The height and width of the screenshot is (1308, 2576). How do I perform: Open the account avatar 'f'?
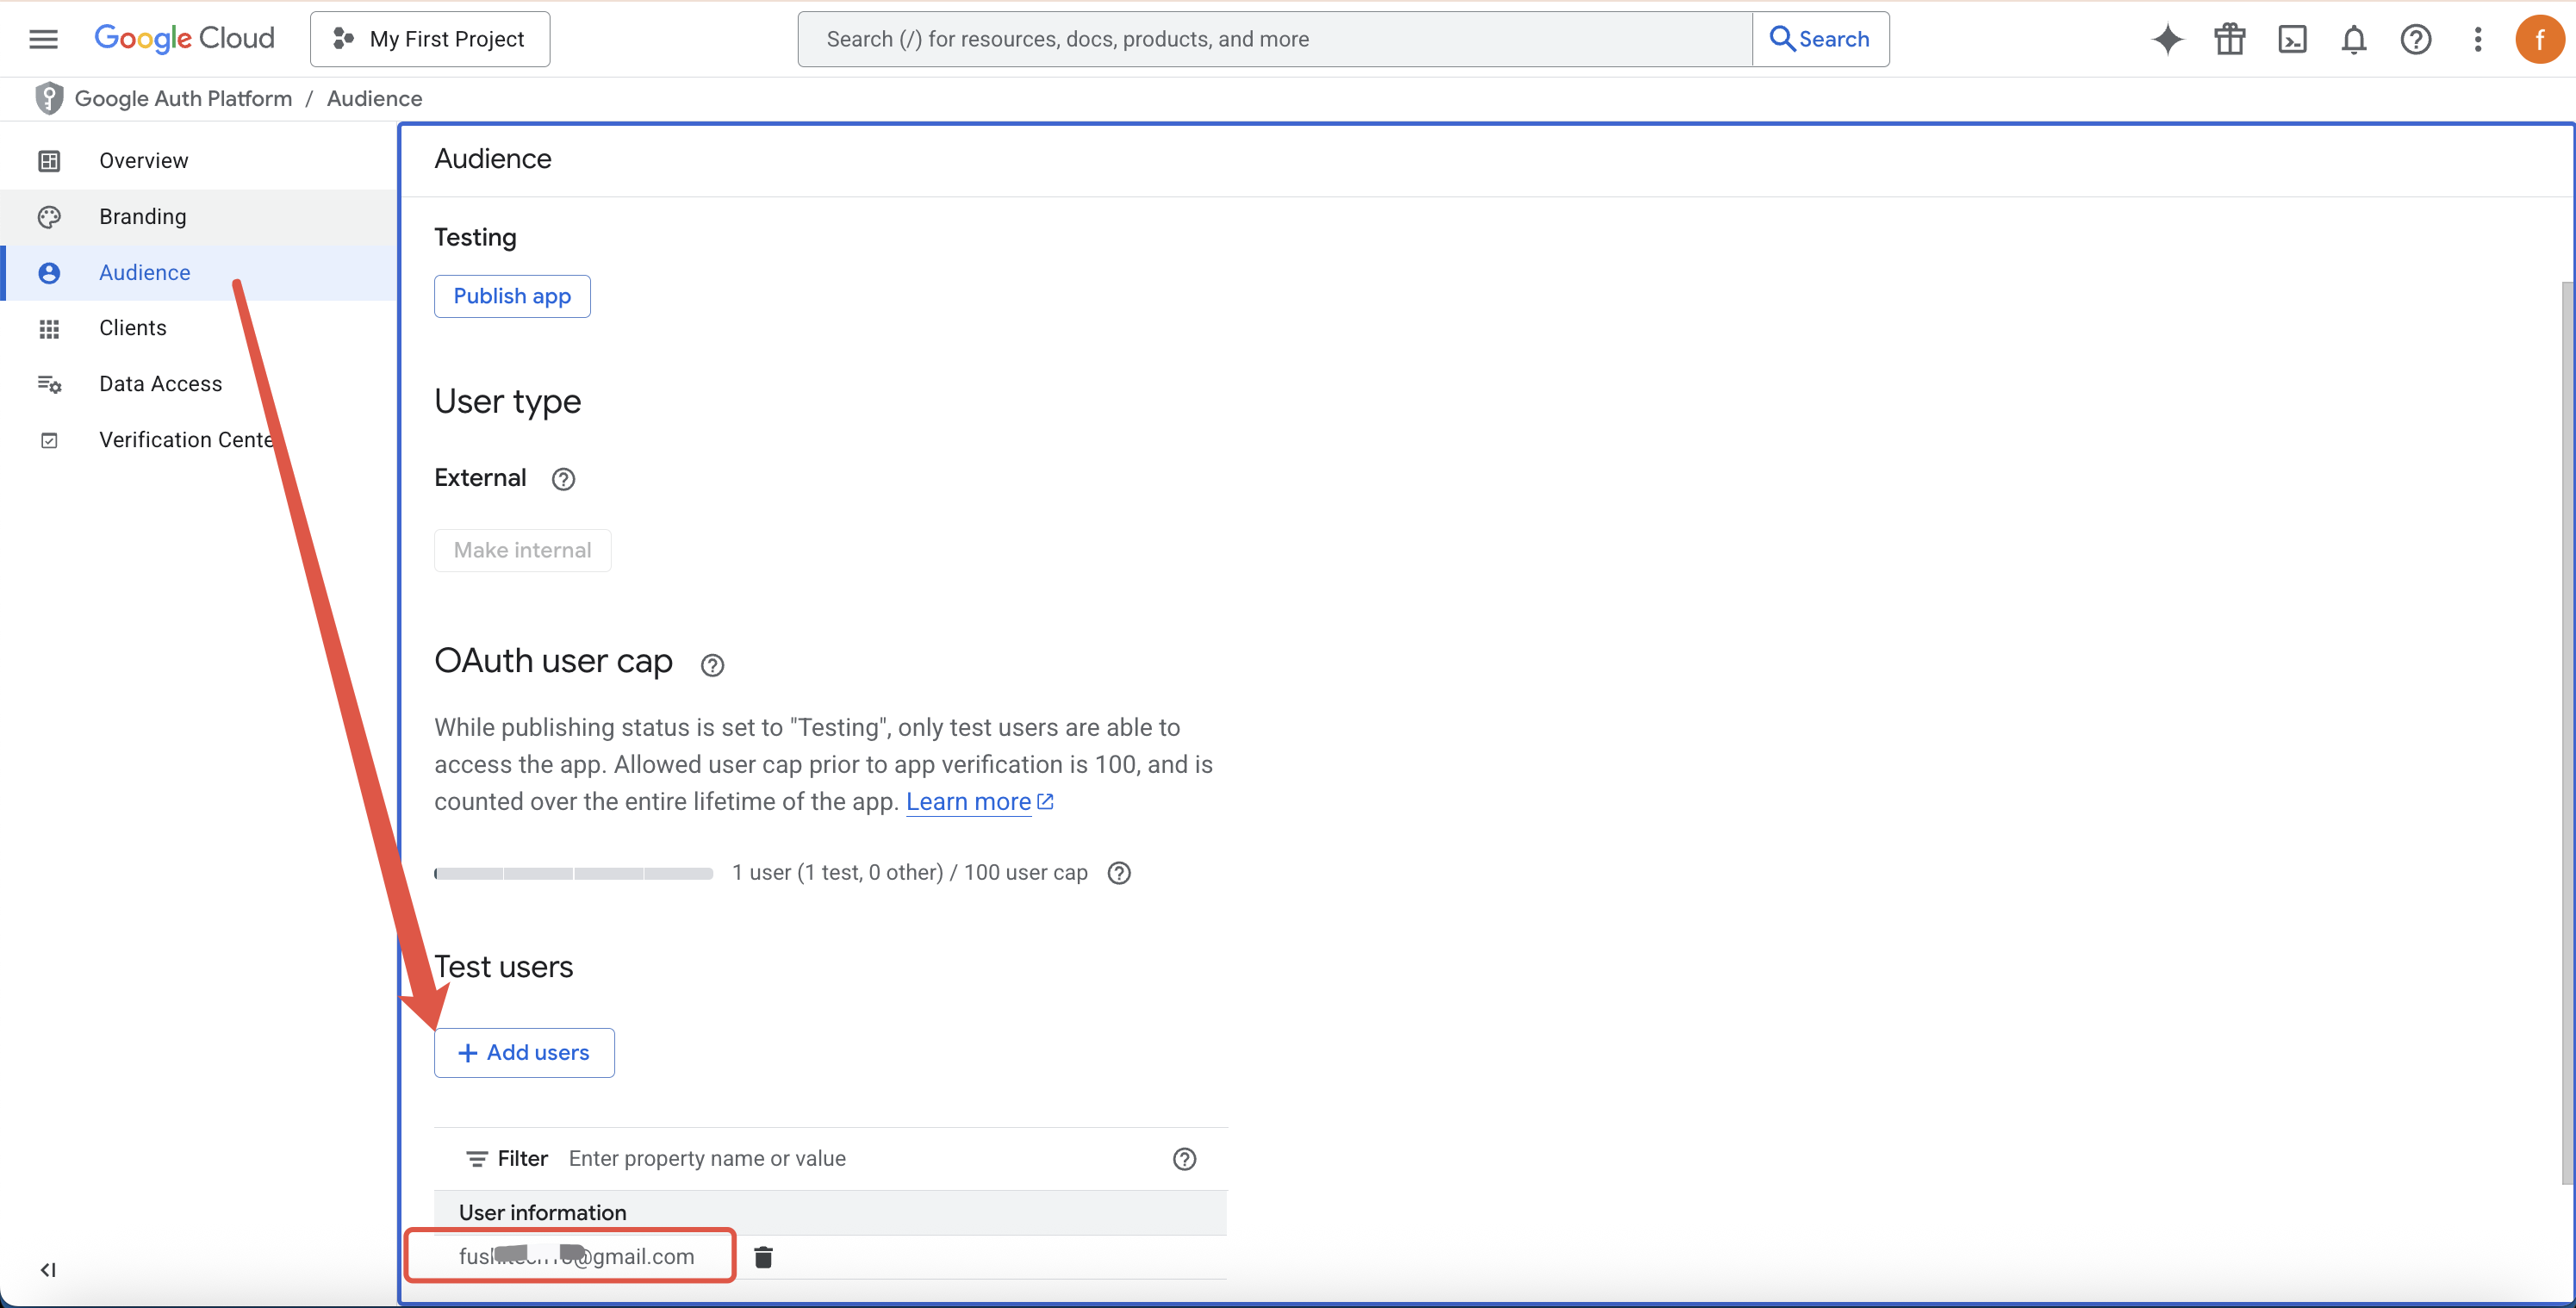pyautogui.click(x=2539, y=39)
